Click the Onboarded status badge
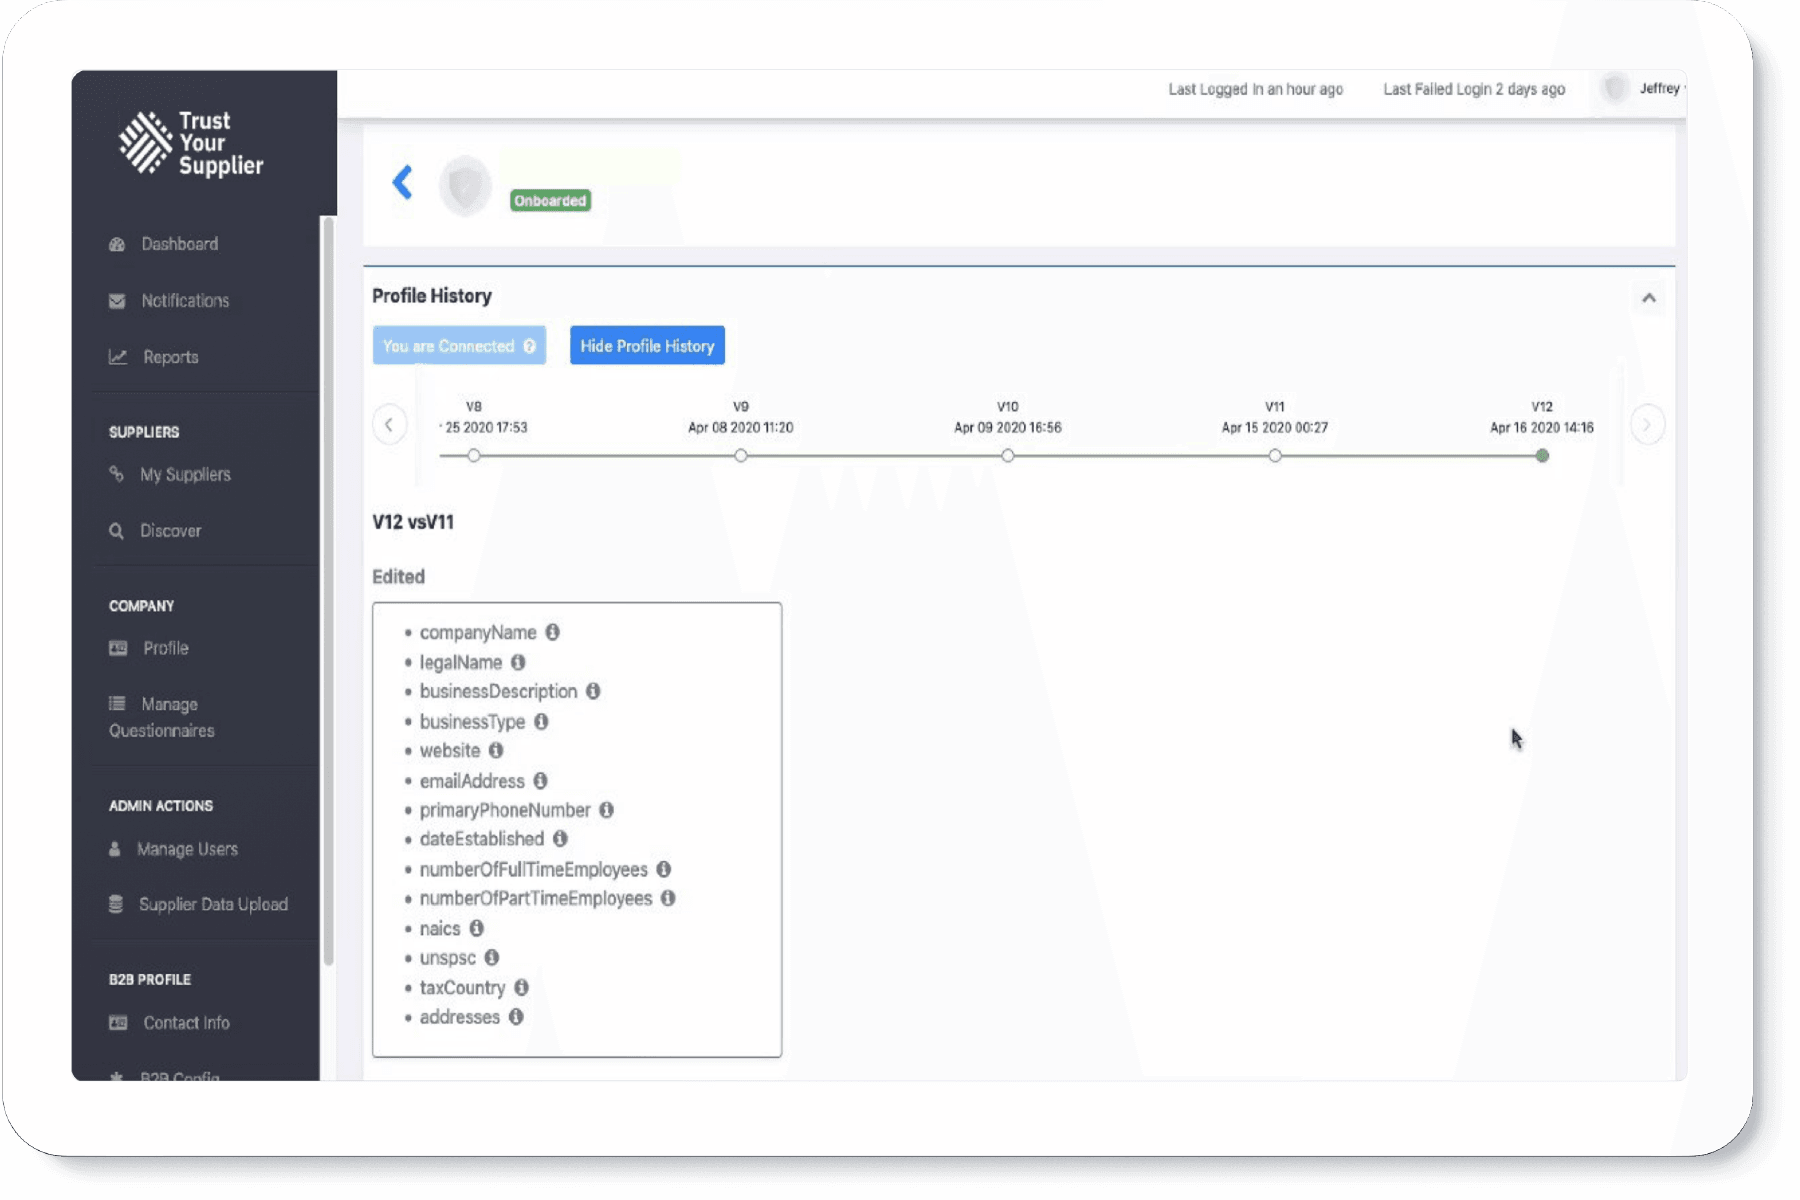The width and height of the screenshot is (1800, 1200). [x=550, y=201]
